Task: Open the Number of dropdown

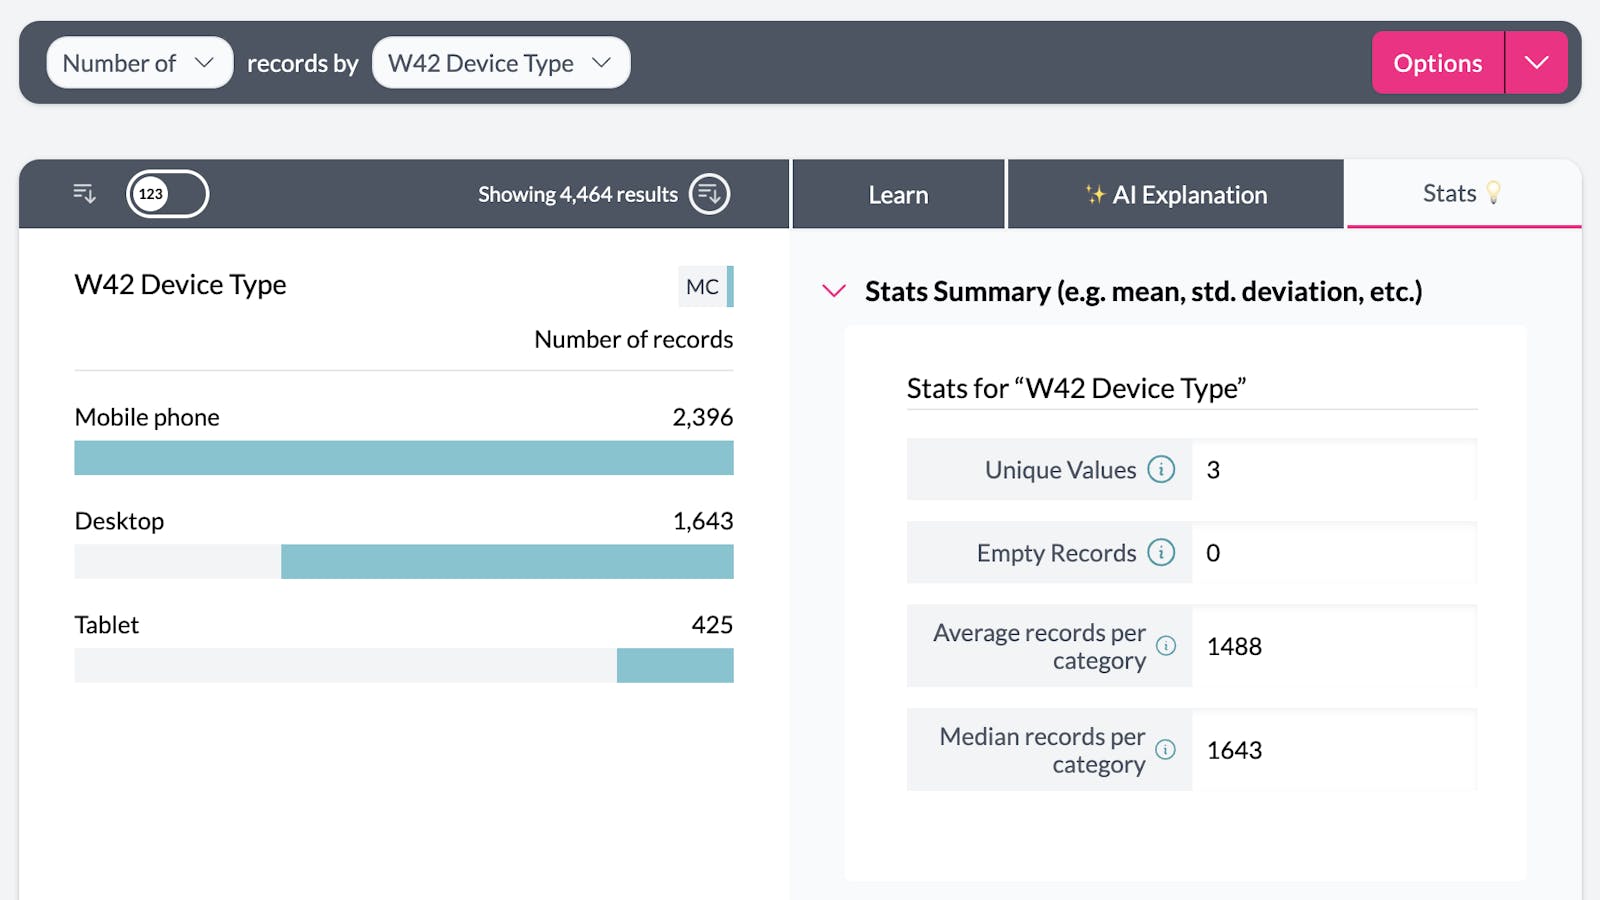Action: (x=139, y=63)
